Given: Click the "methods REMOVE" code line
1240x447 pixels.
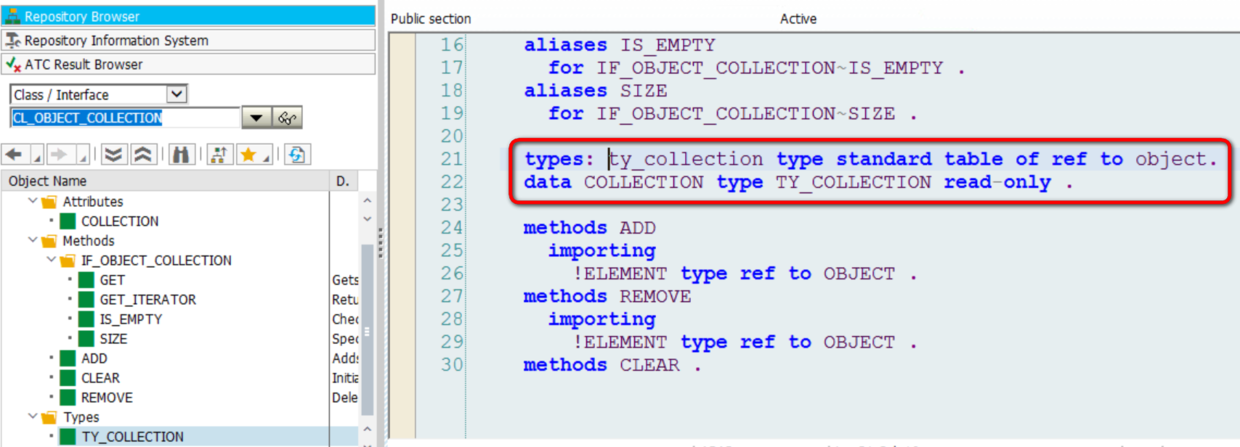Looking at the screenshot, I should pos(608,296).
